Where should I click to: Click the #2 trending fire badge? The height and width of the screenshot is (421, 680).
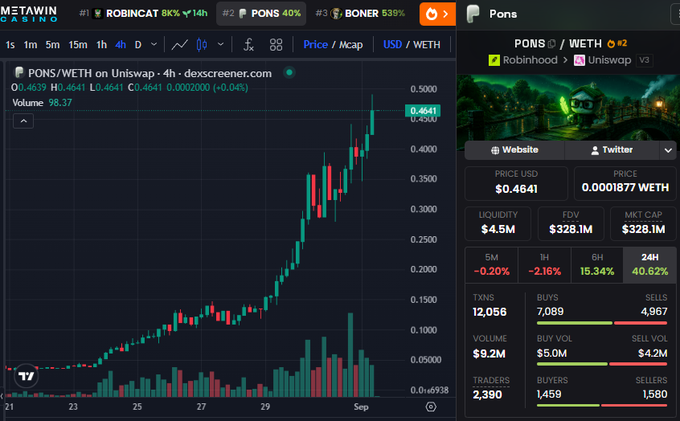coord(617,43)
